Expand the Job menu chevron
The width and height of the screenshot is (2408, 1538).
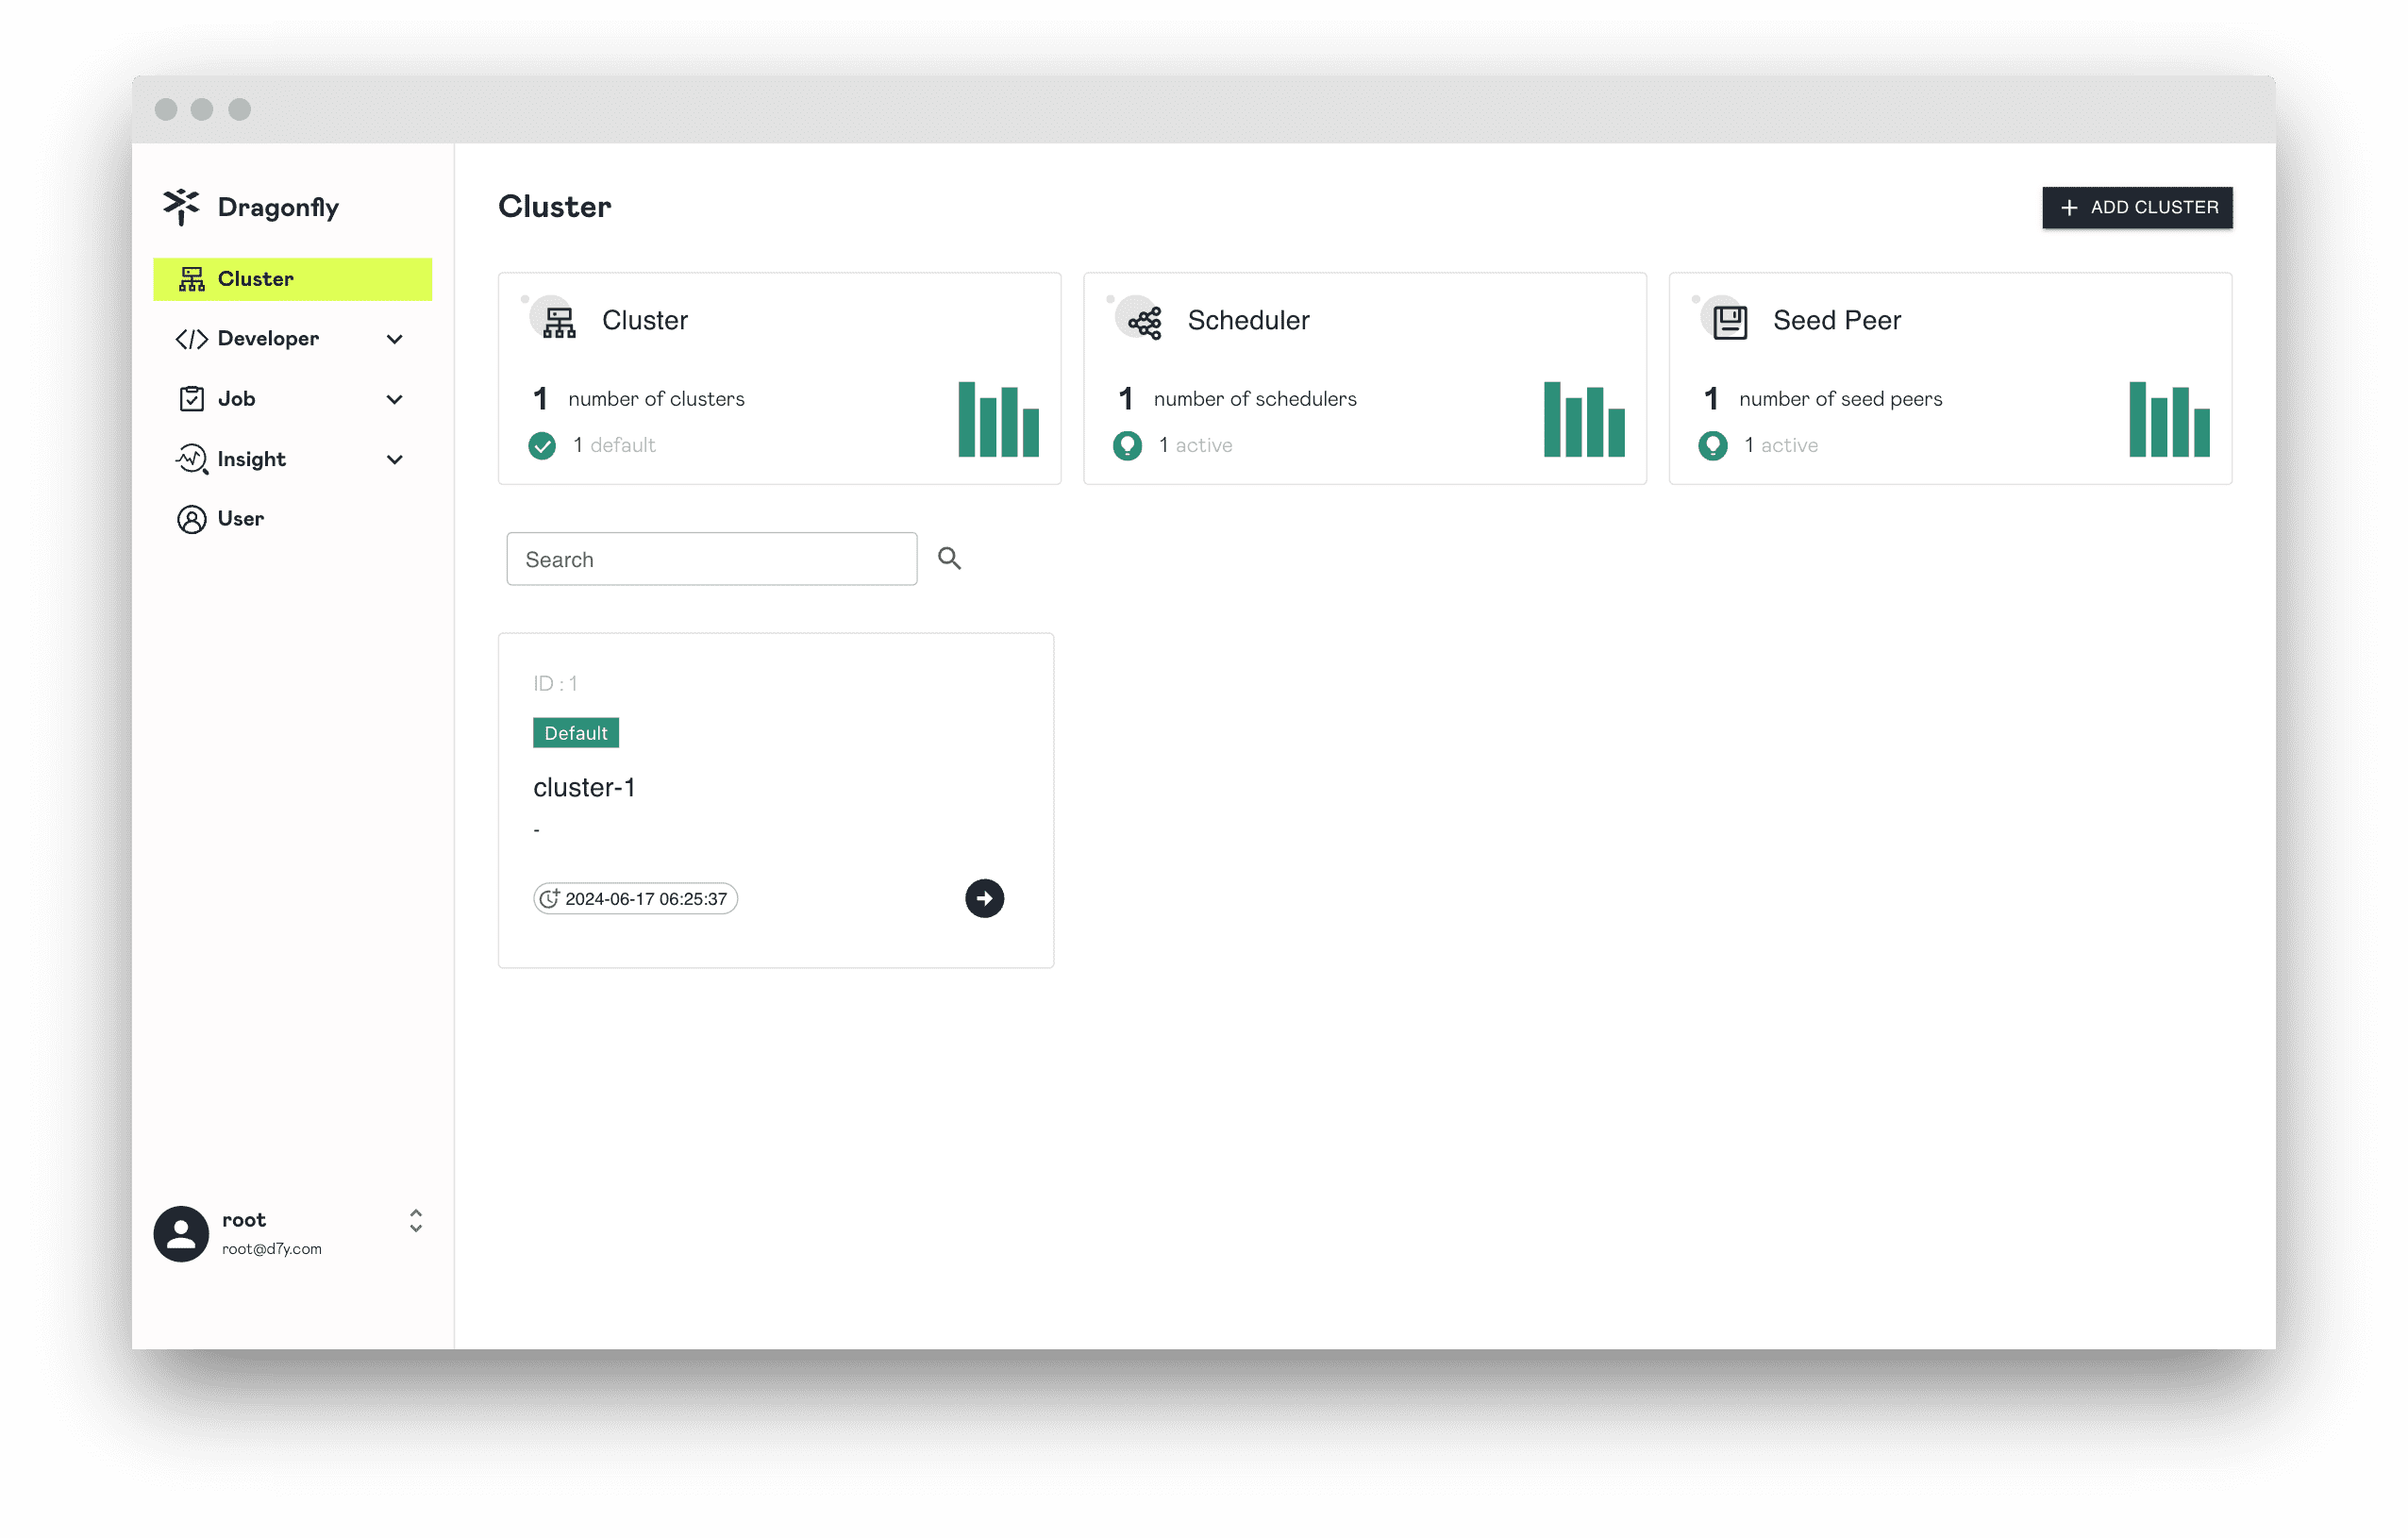click(395, 399)
